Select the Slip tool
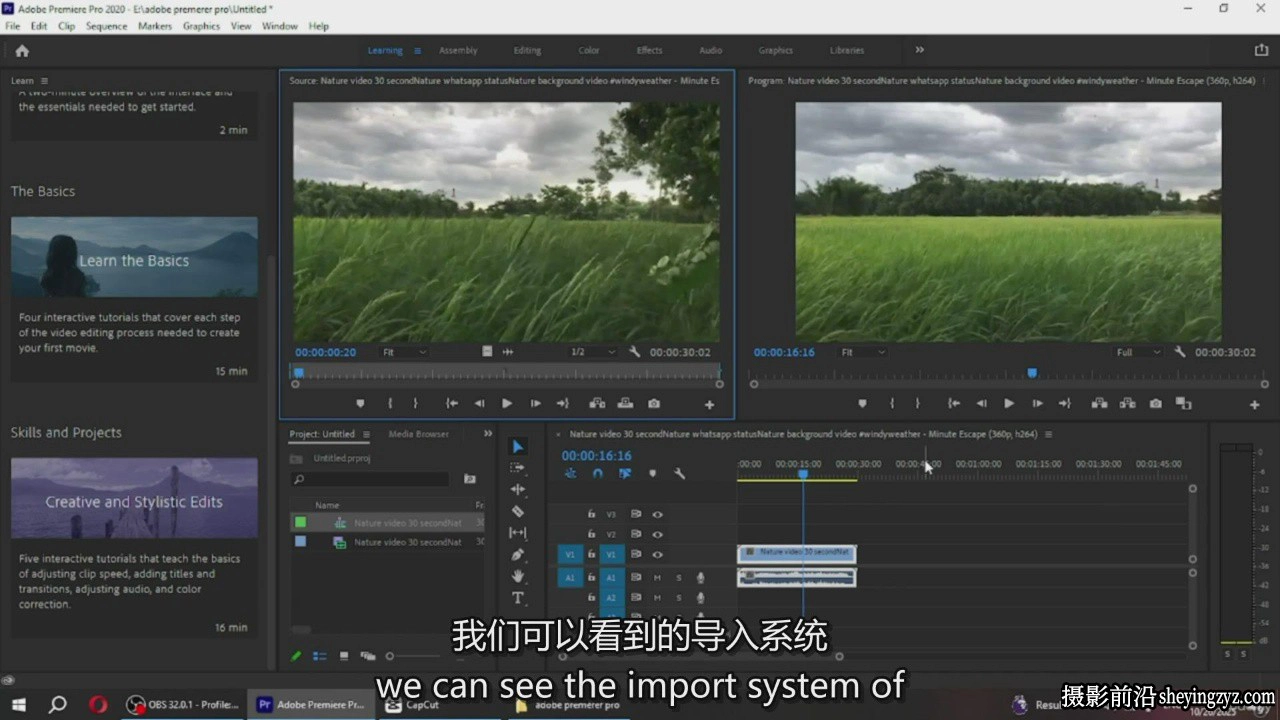This screenshot has height=720, width=1280. [518, 533]
